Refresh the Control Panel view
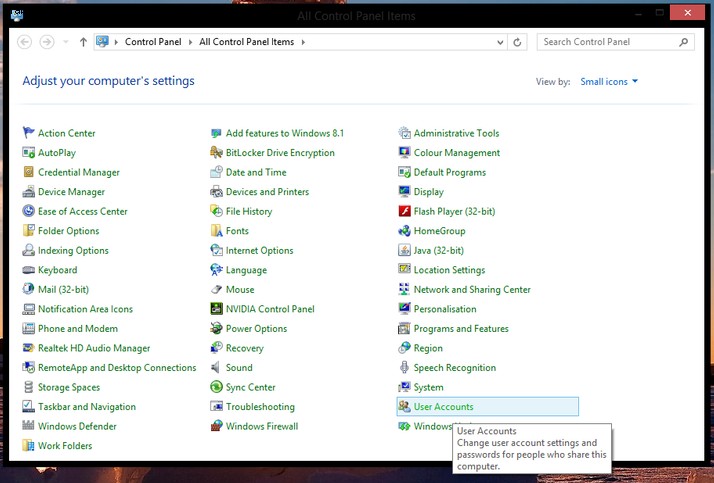Screen dimensions: 714x483 (517, 42)
